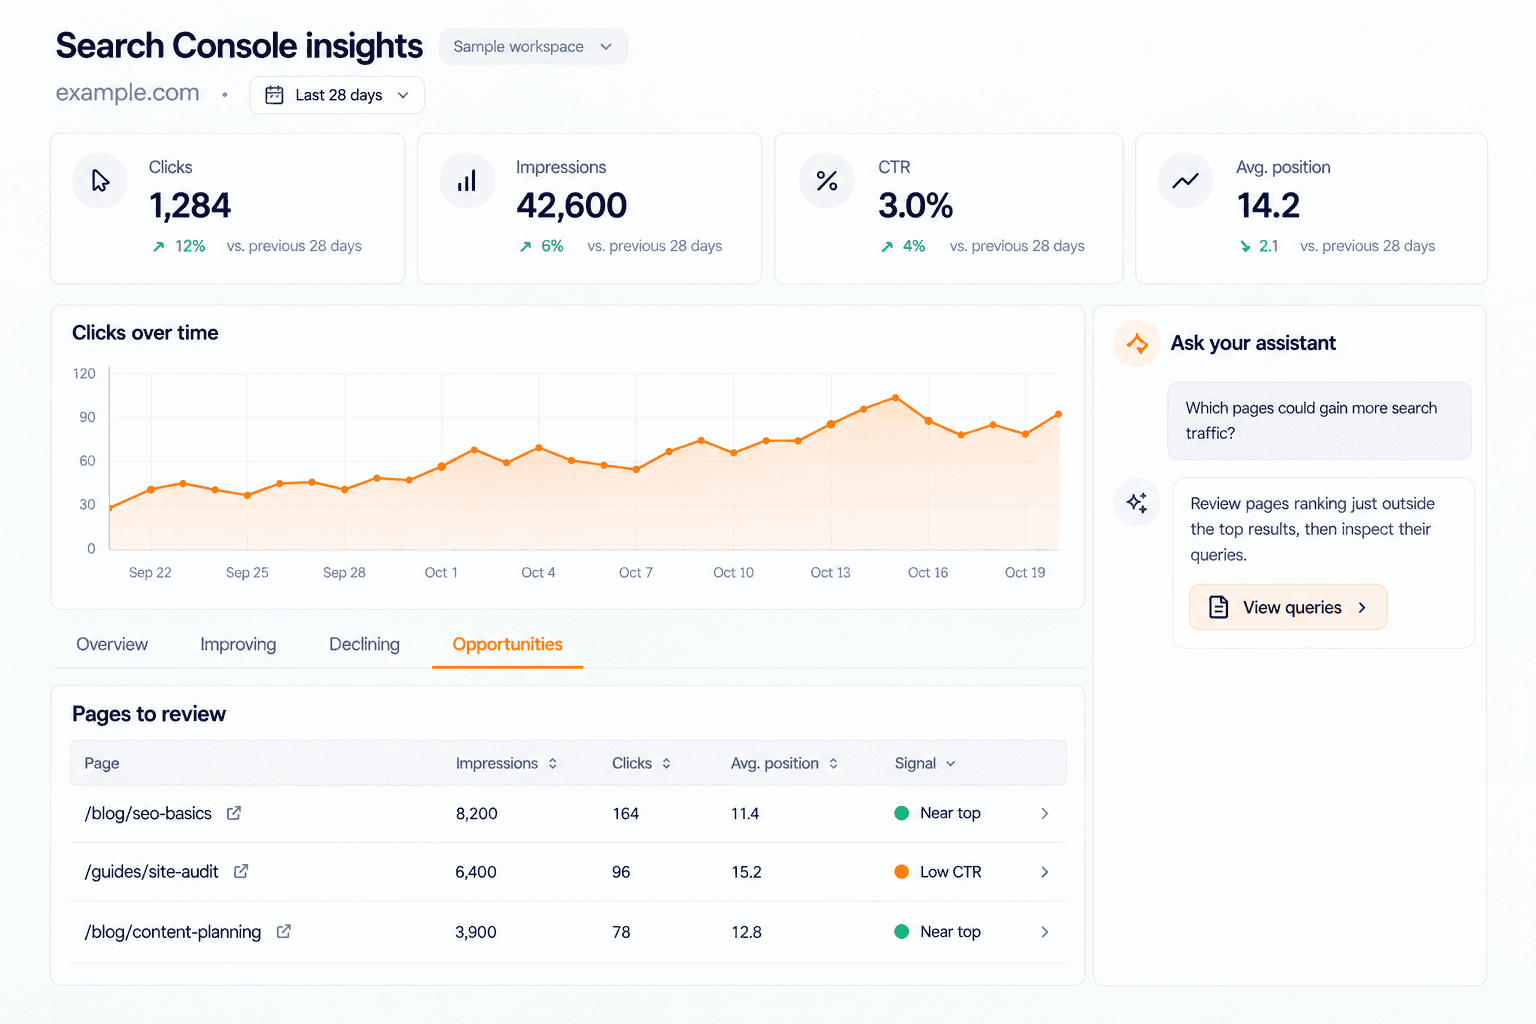Click the 'Which pages could gain more search traffic?' prompt
This screenshot has width=1536, height=1024.
(1319, 421)
